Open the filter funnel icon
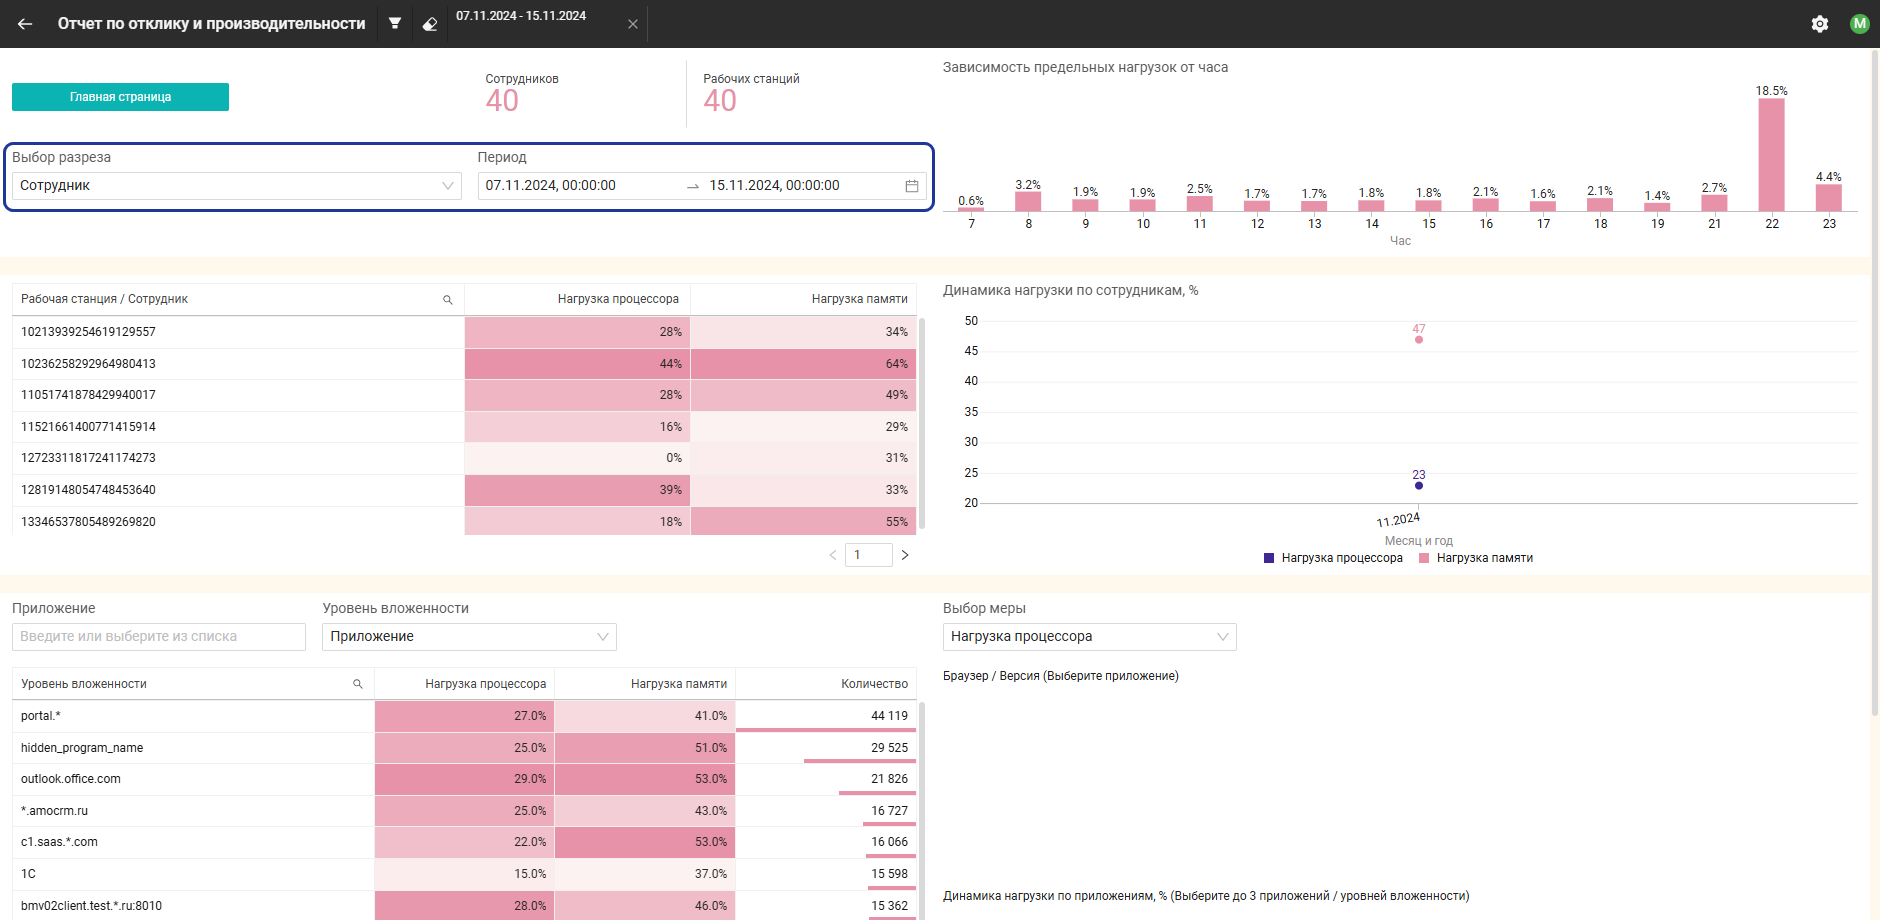The image size is (1880, 920). 395,23
